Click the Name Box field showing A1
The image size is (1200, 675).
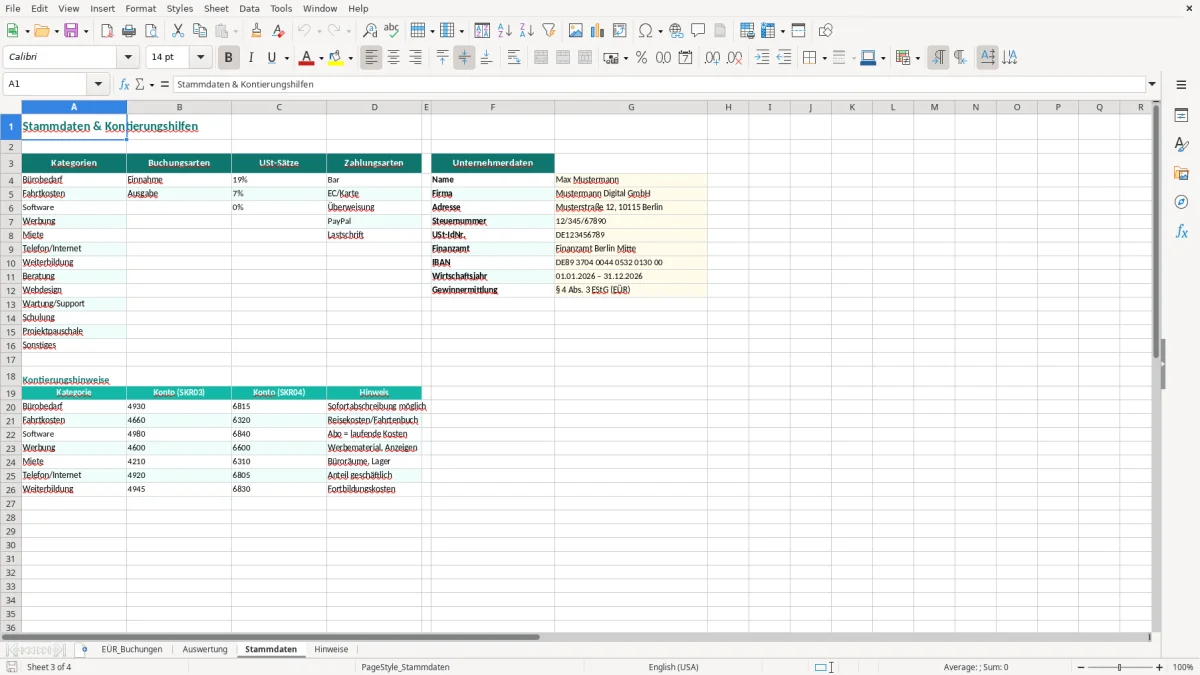46,84
